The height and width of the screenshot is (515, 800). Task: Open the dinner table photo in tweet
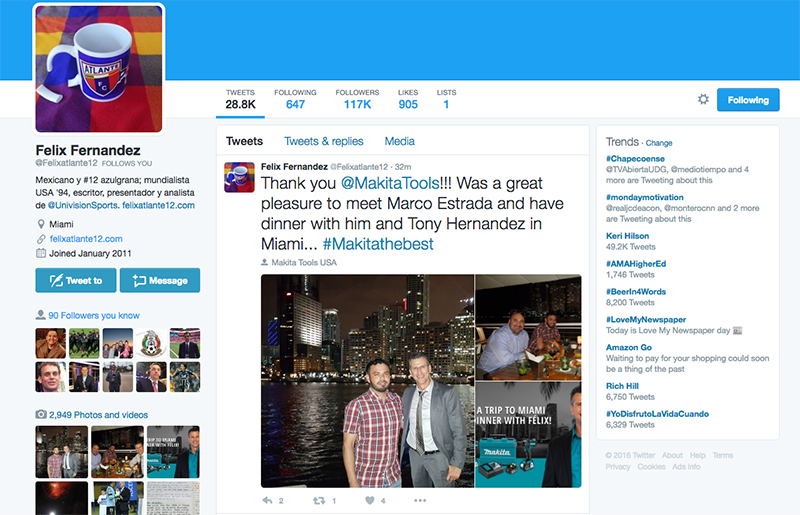(x=529, y=327)
